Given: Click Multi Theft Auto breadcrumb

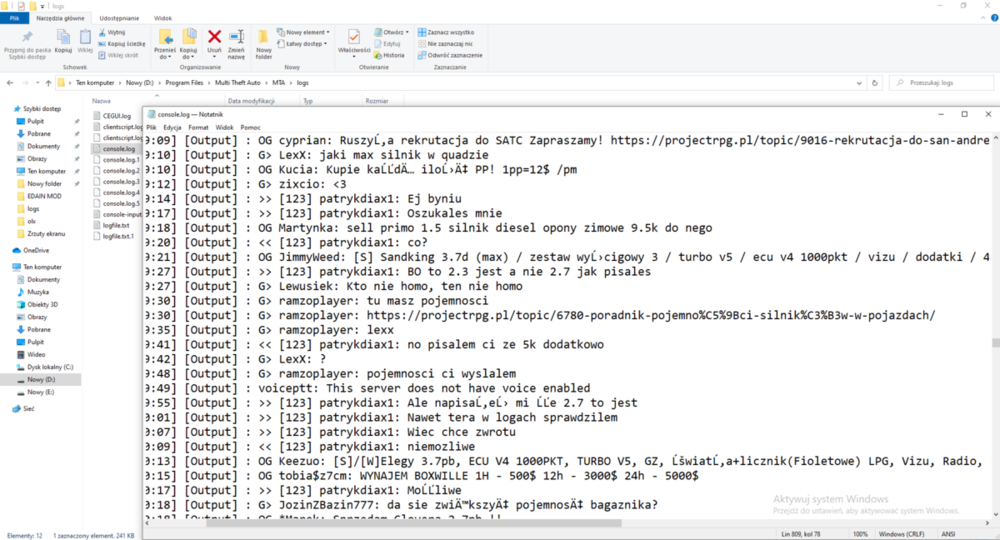Looking at the screenshot, I should tap(237, 83).
